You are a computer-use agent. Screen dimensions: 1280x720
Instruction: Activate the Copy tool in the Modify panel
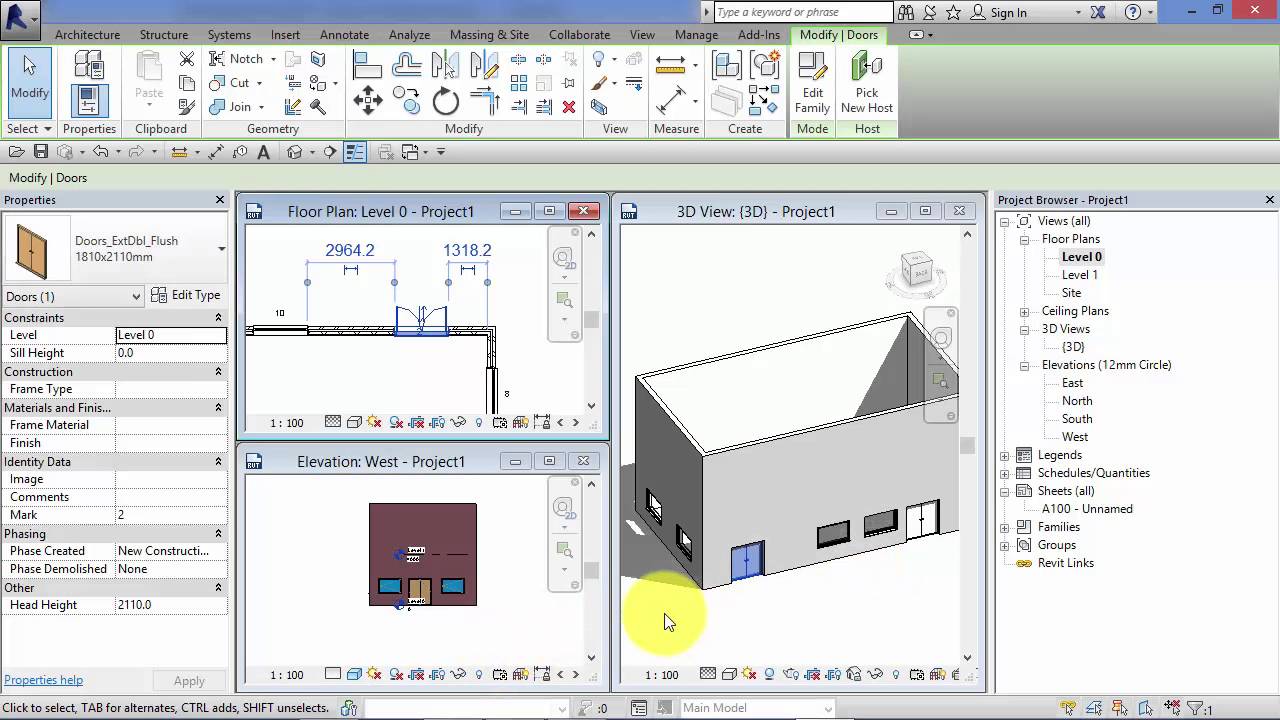click(x=406, y=100)
